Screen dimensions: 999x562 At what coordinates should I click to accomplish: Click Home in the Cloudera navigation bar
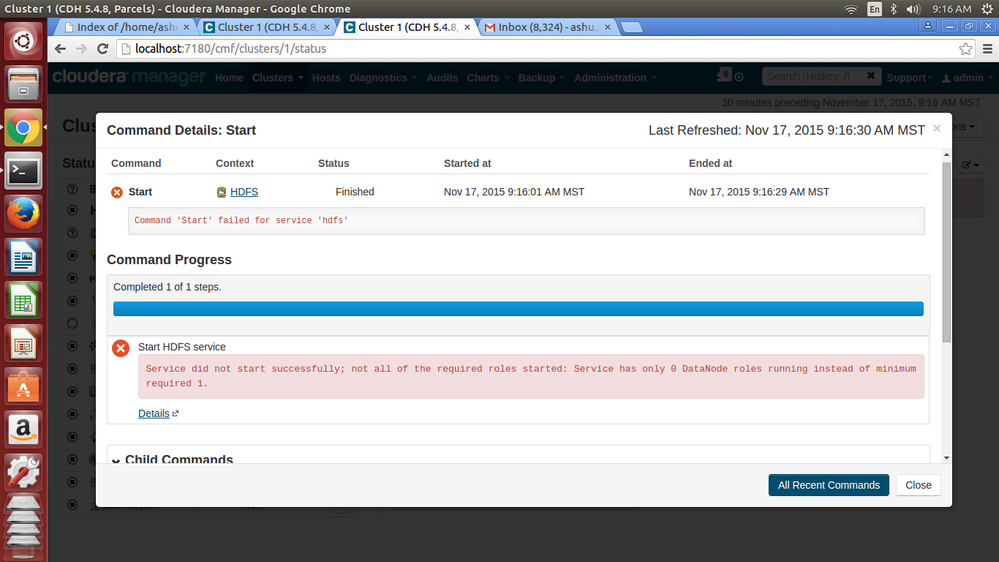229,78
